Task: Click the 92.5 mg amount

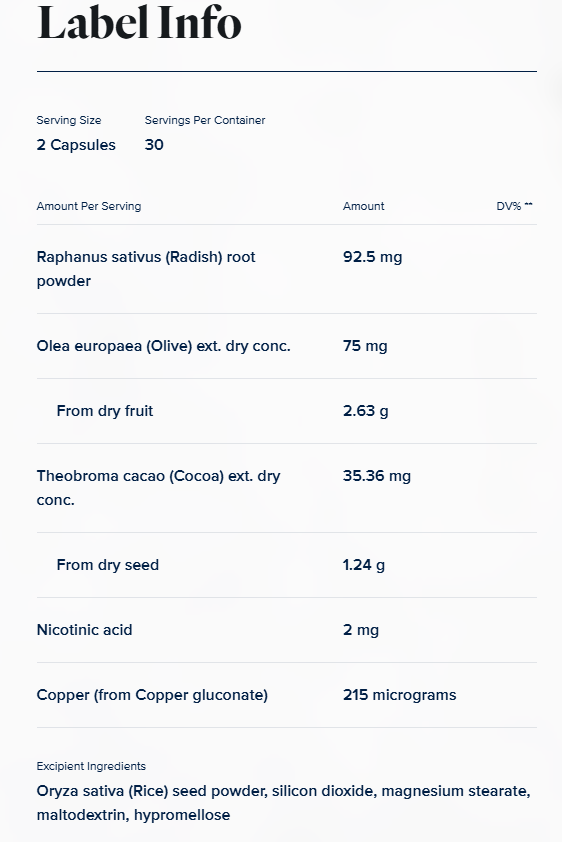Action: (373, 257)
